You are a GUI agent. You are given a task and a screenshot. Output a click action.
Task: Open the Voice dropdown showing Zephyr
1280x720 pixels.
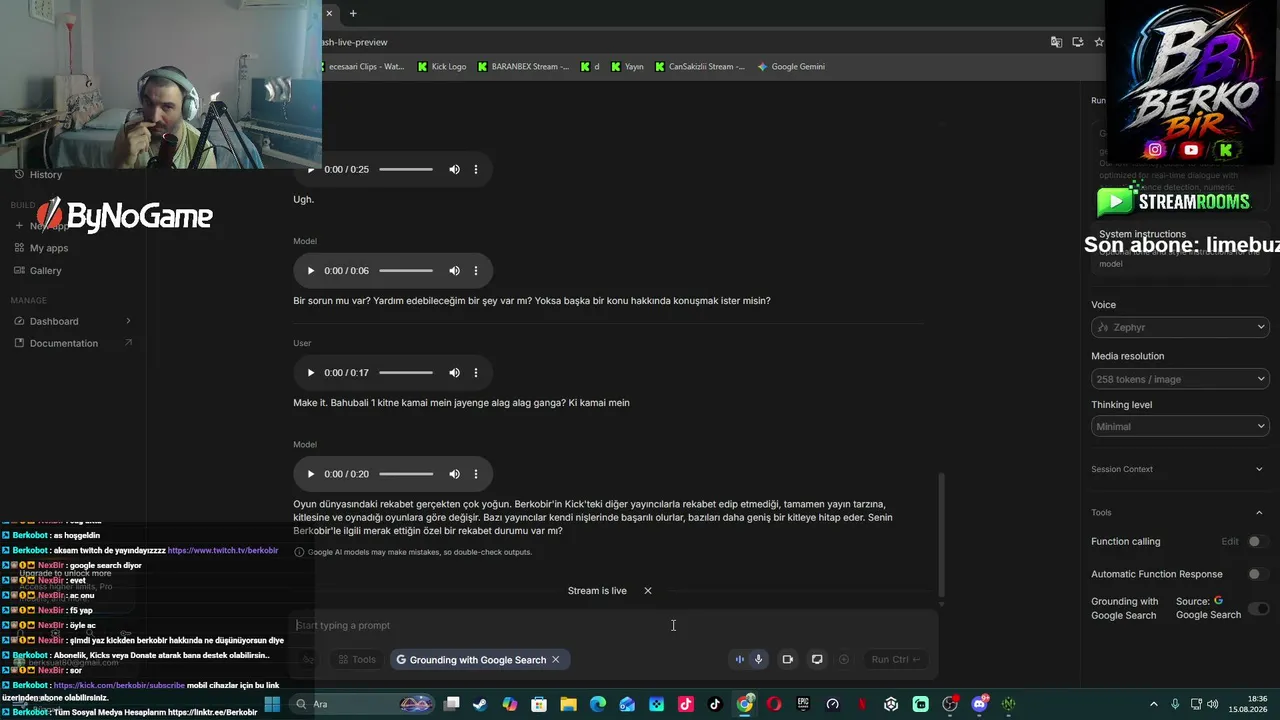(1180, 327)
